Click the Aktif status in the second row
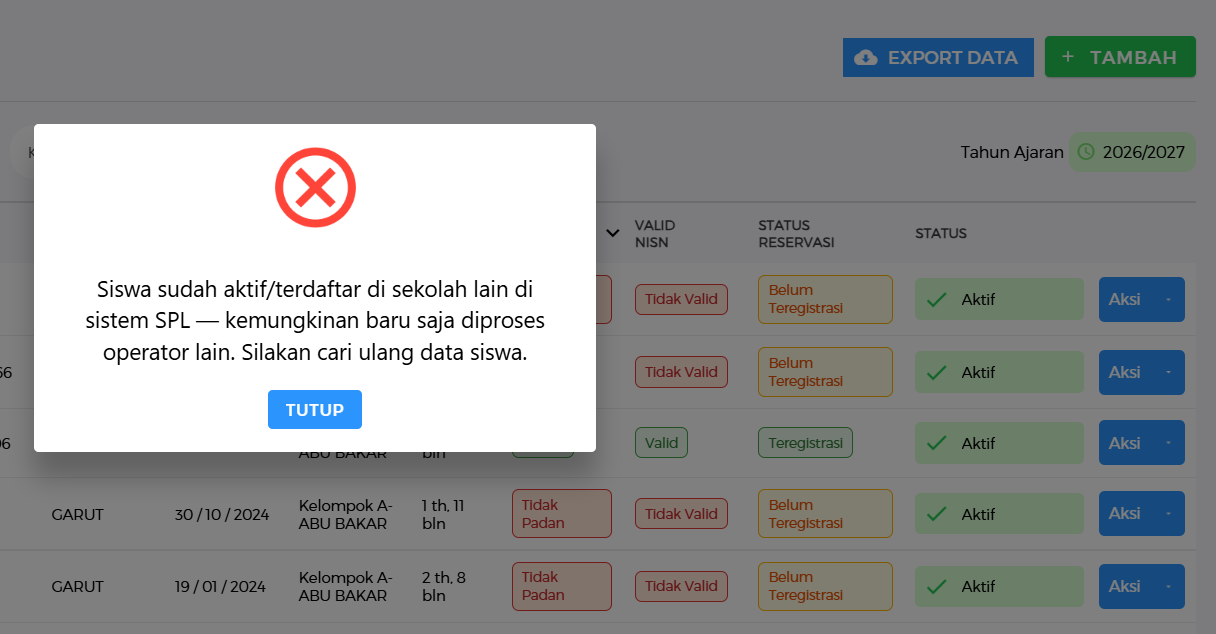1216x634 pixels. tap(999, 372)
